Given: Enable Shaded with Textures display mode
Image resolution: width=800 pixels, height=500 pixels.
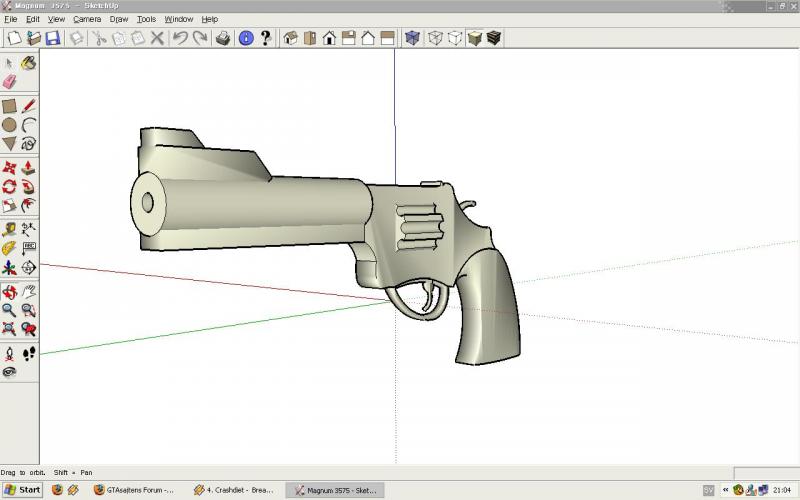Looking at the screenshot, I should 494,38.
